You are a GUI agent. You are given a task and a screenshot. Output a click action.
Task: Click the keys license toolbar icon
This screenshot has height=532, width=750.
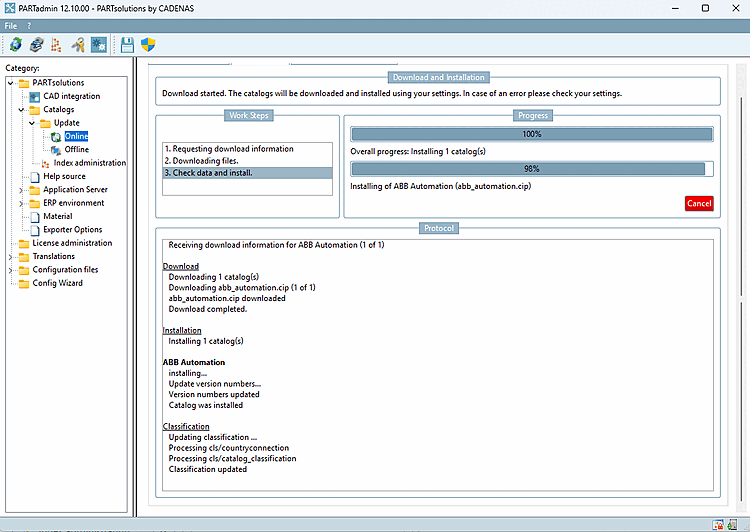(77, 45)
